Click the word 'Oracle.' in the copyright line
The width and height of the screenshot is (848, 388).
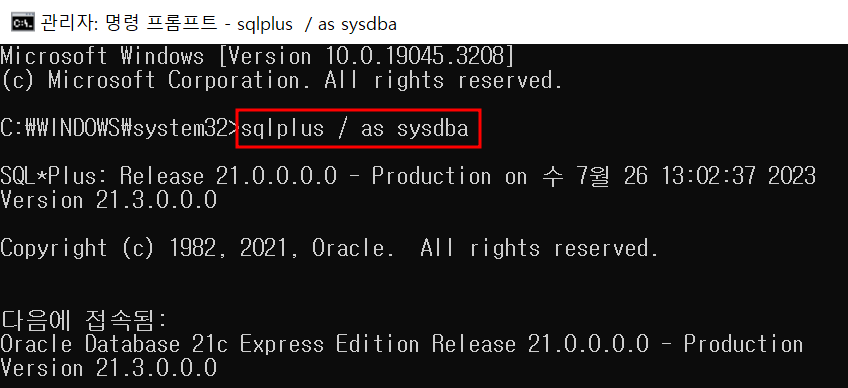[x=354, y=248]
